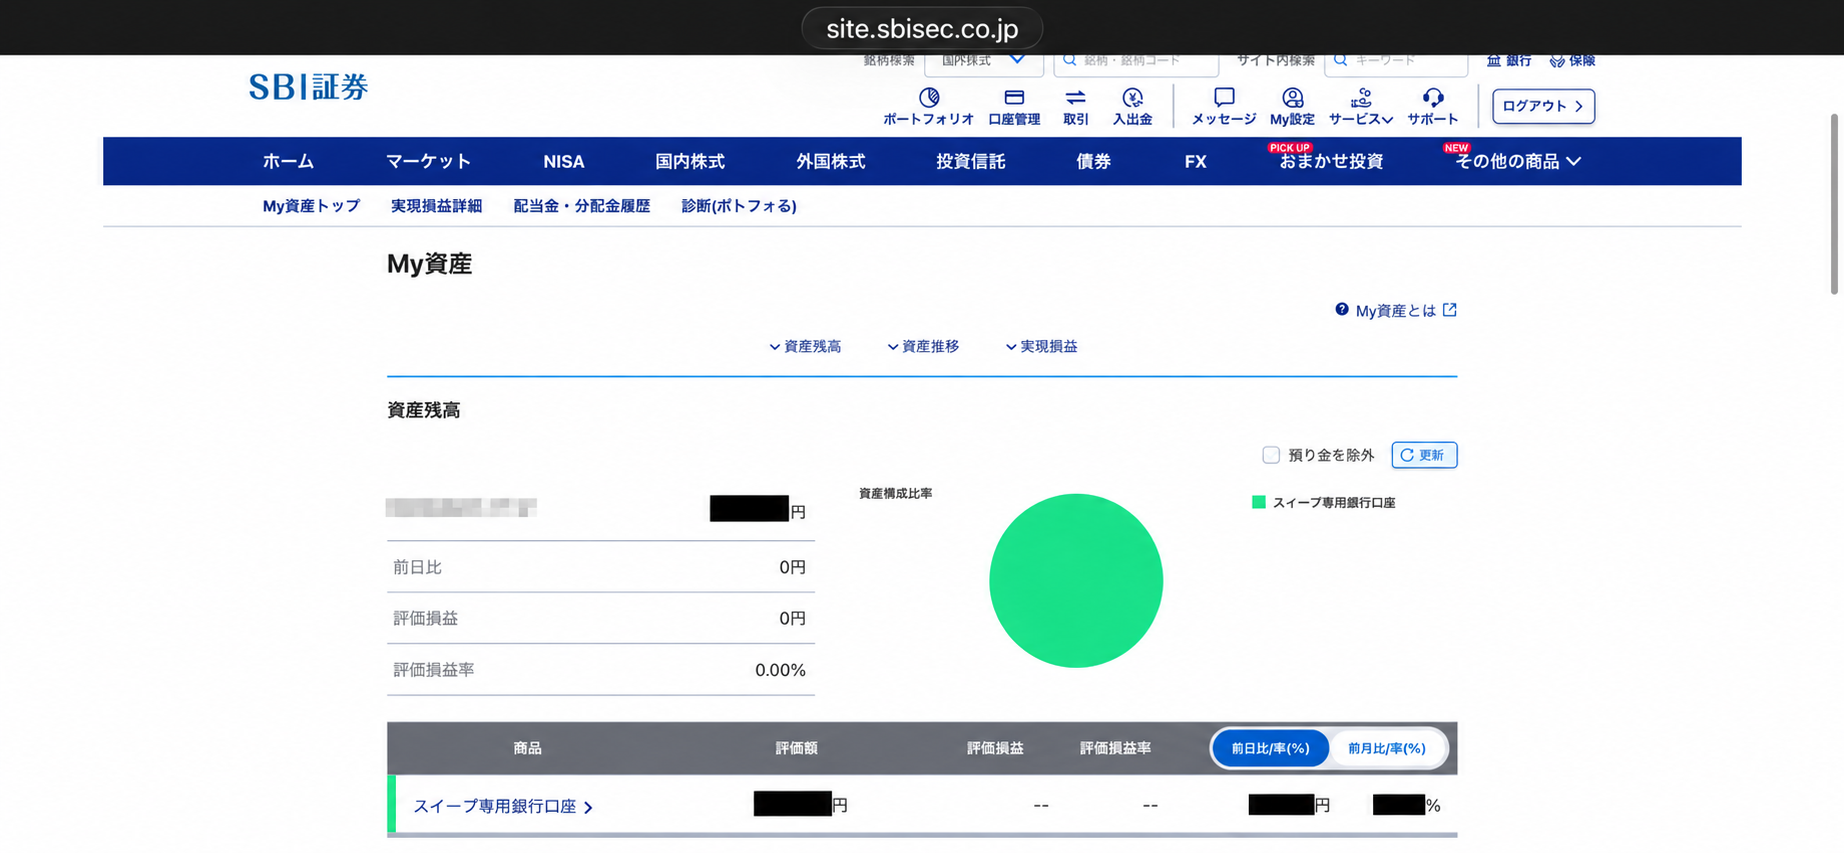Viewport: 1844px width, 853px height.
Task: Select 前月比/率(%) toggle
Action: 1387,748
